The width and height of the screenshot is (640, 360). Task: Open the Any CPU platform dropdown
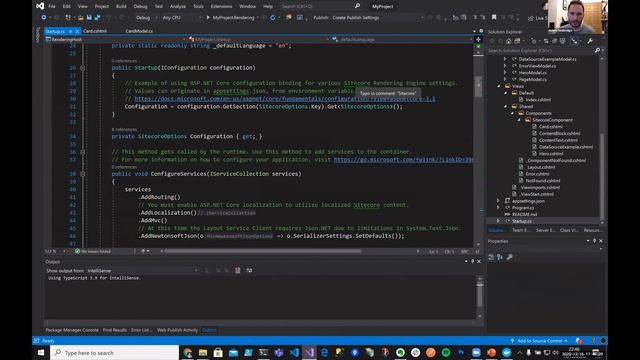tap(181, 18)
